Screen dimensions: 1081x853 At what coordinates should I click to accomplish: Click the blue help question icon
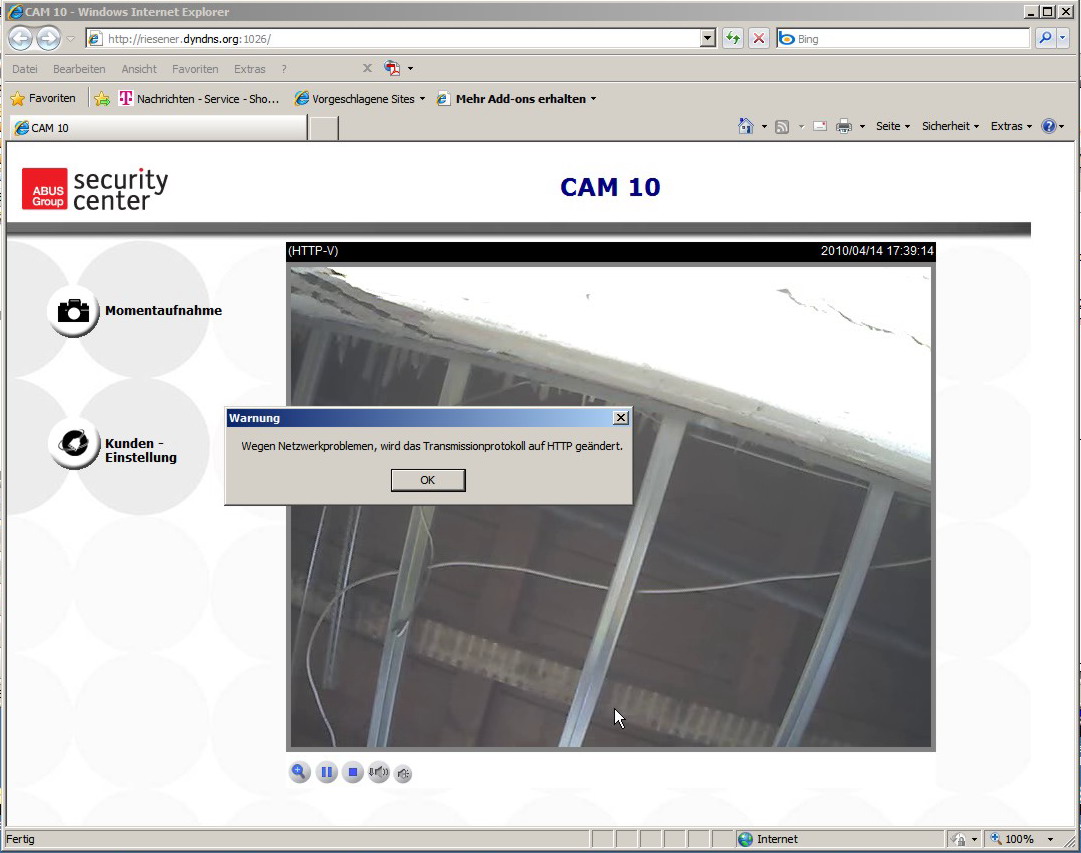(1049, 126)
